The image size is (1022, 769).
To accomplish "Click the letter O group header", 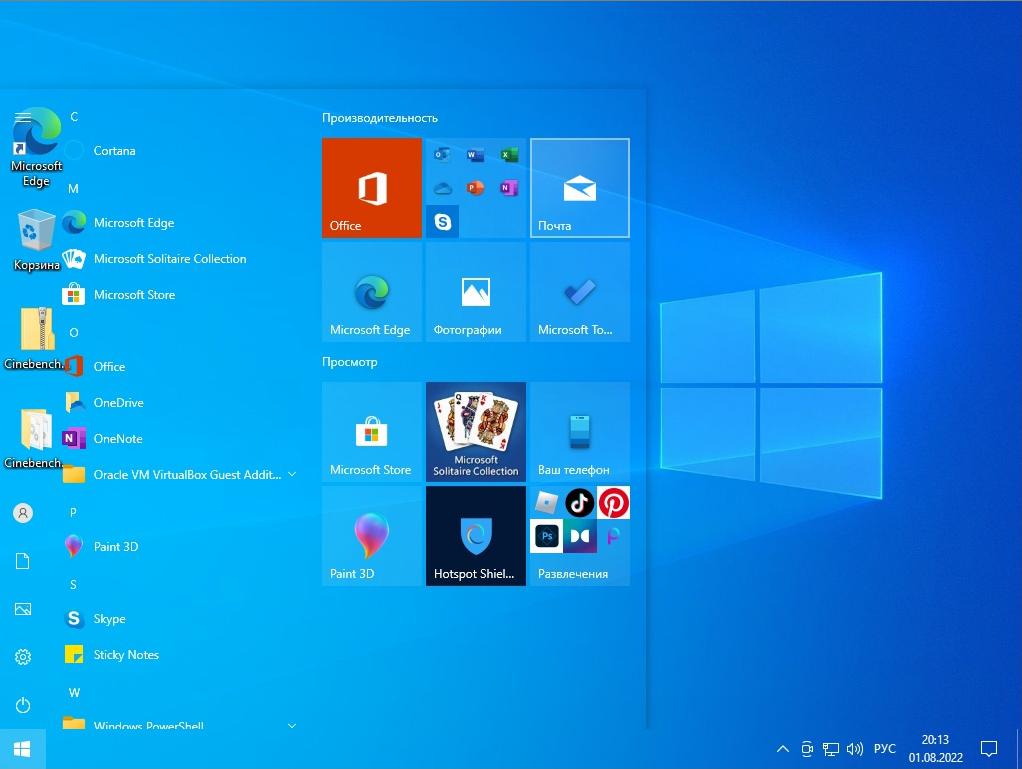I will (x=74, y=332).
